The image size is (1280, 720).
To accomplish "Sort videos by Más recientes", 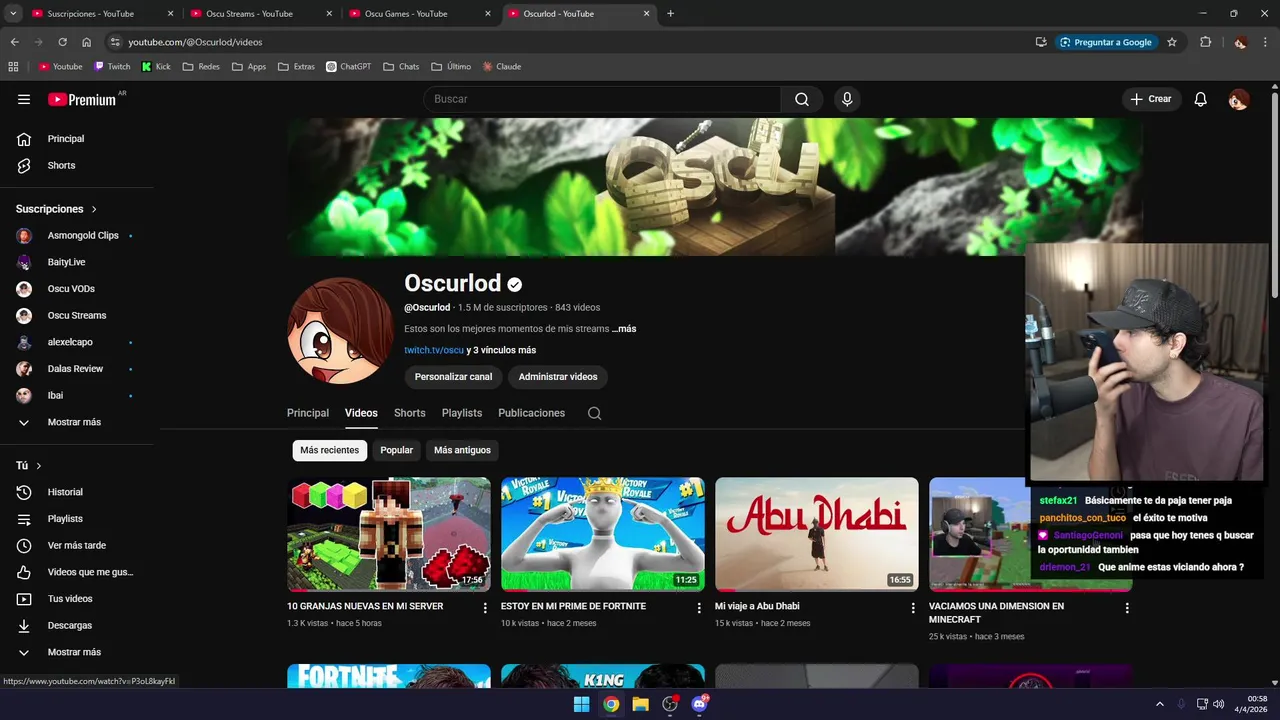I will tap(330, 450).
